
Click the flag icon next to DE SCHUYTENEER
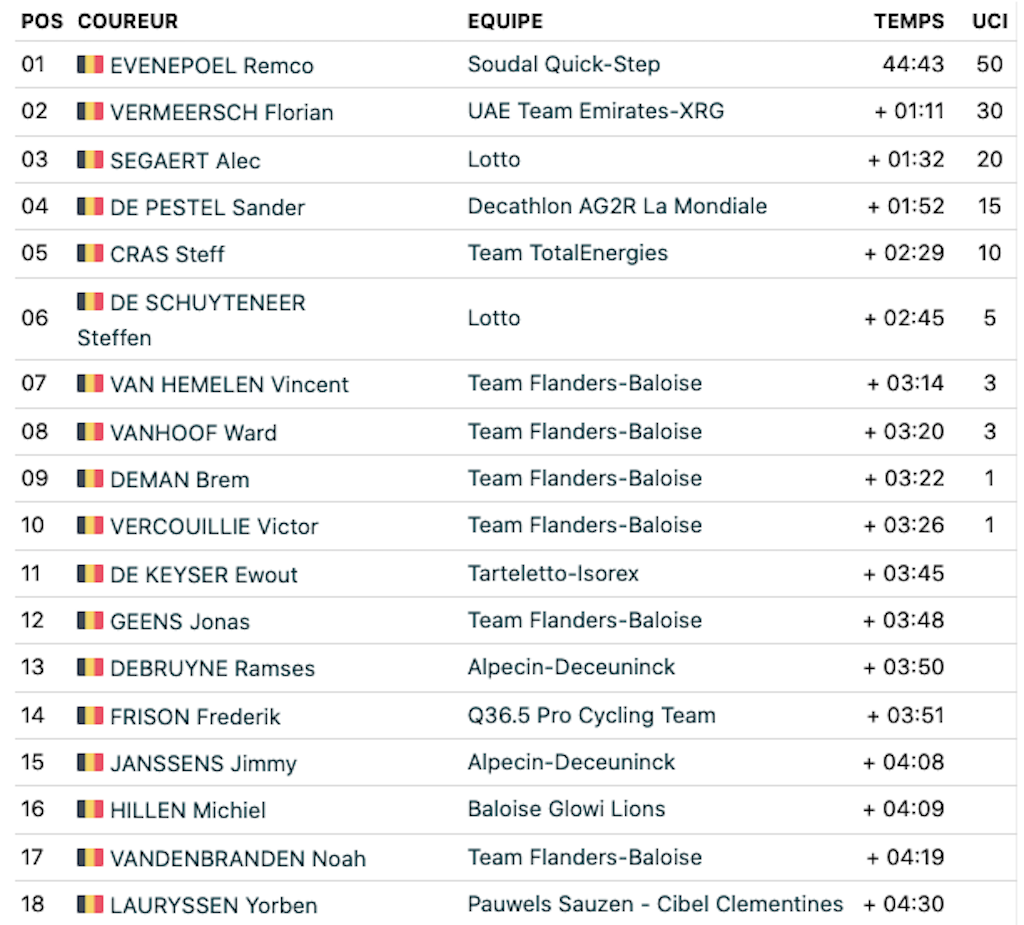[x=90, y=301]
